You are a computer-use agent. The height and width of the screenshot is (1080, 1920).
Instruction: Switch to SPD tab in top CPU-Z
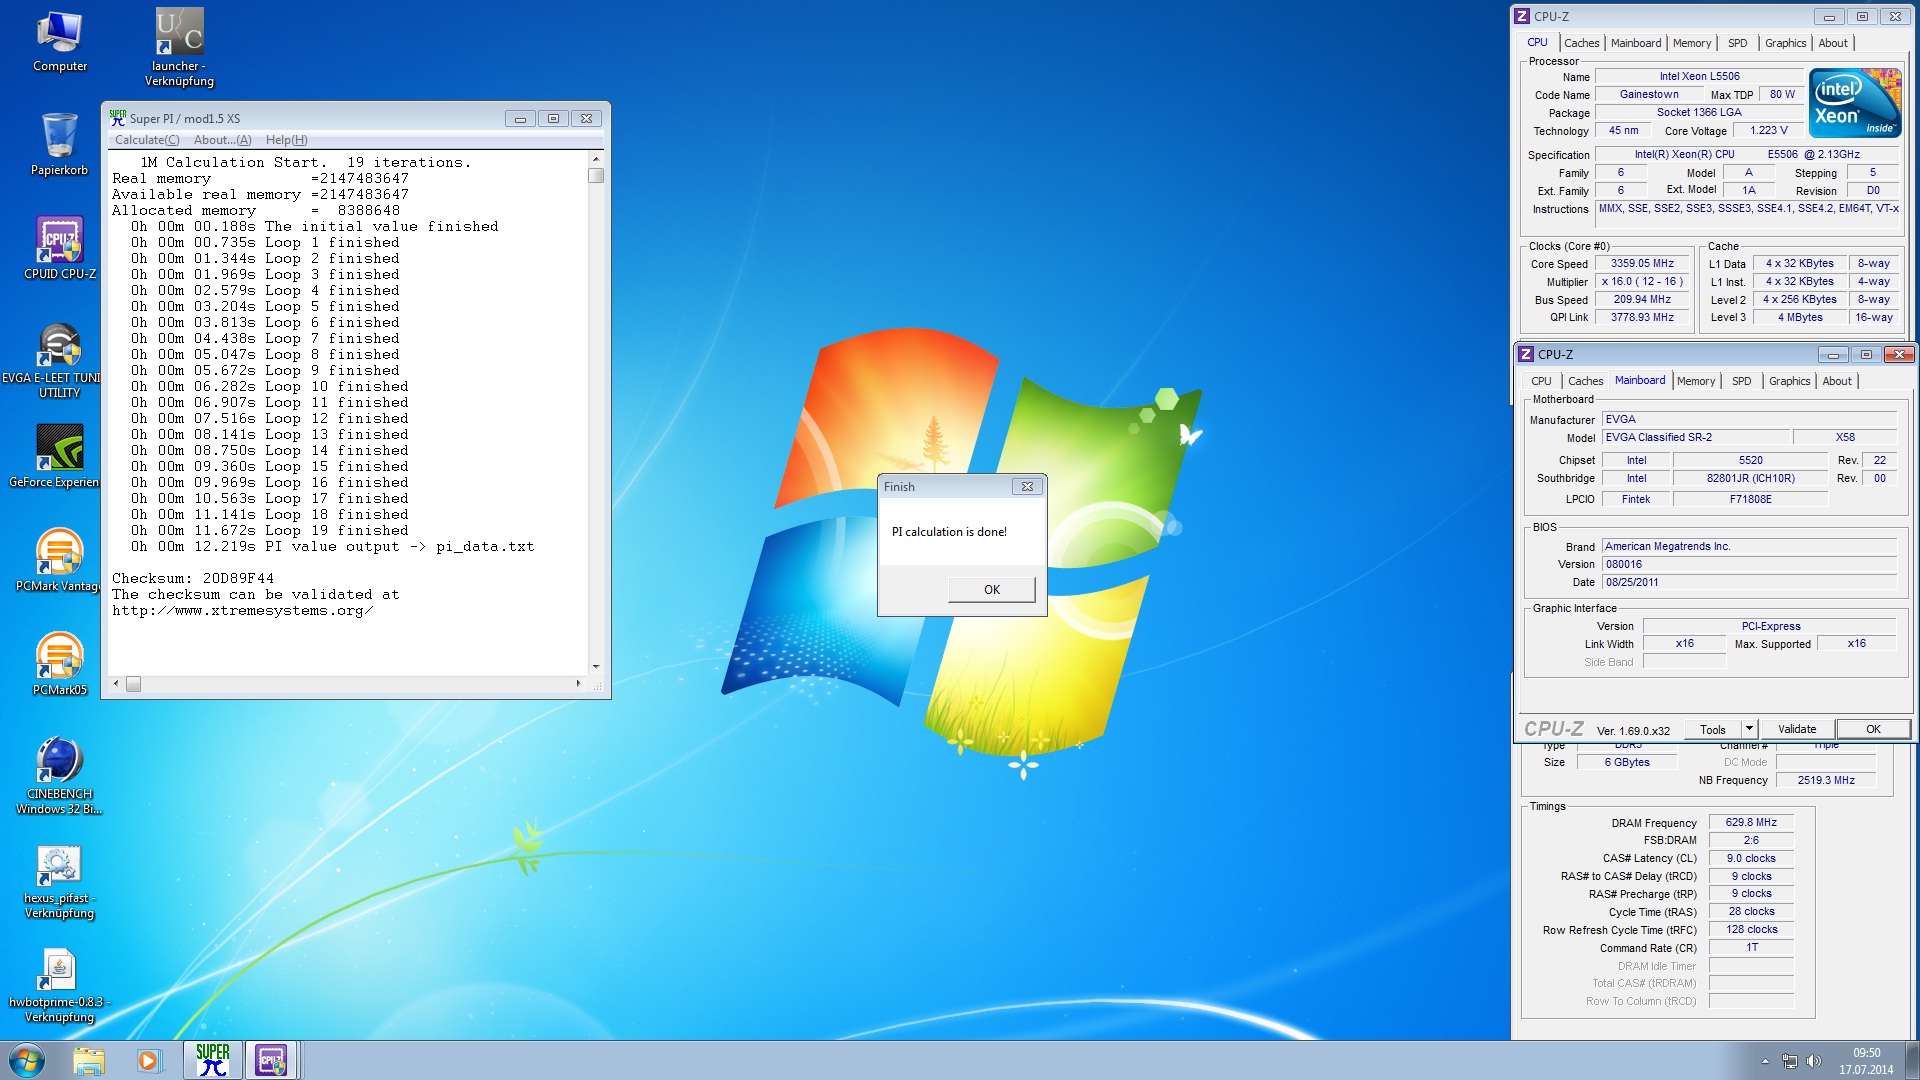pos(1738,43)
